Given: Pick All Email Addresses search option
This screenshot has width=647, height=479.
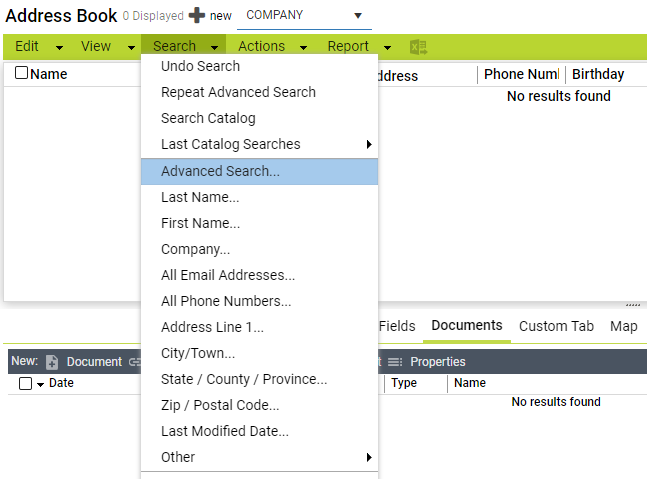Looking at the screenshot, I should (x=228, y=275).
